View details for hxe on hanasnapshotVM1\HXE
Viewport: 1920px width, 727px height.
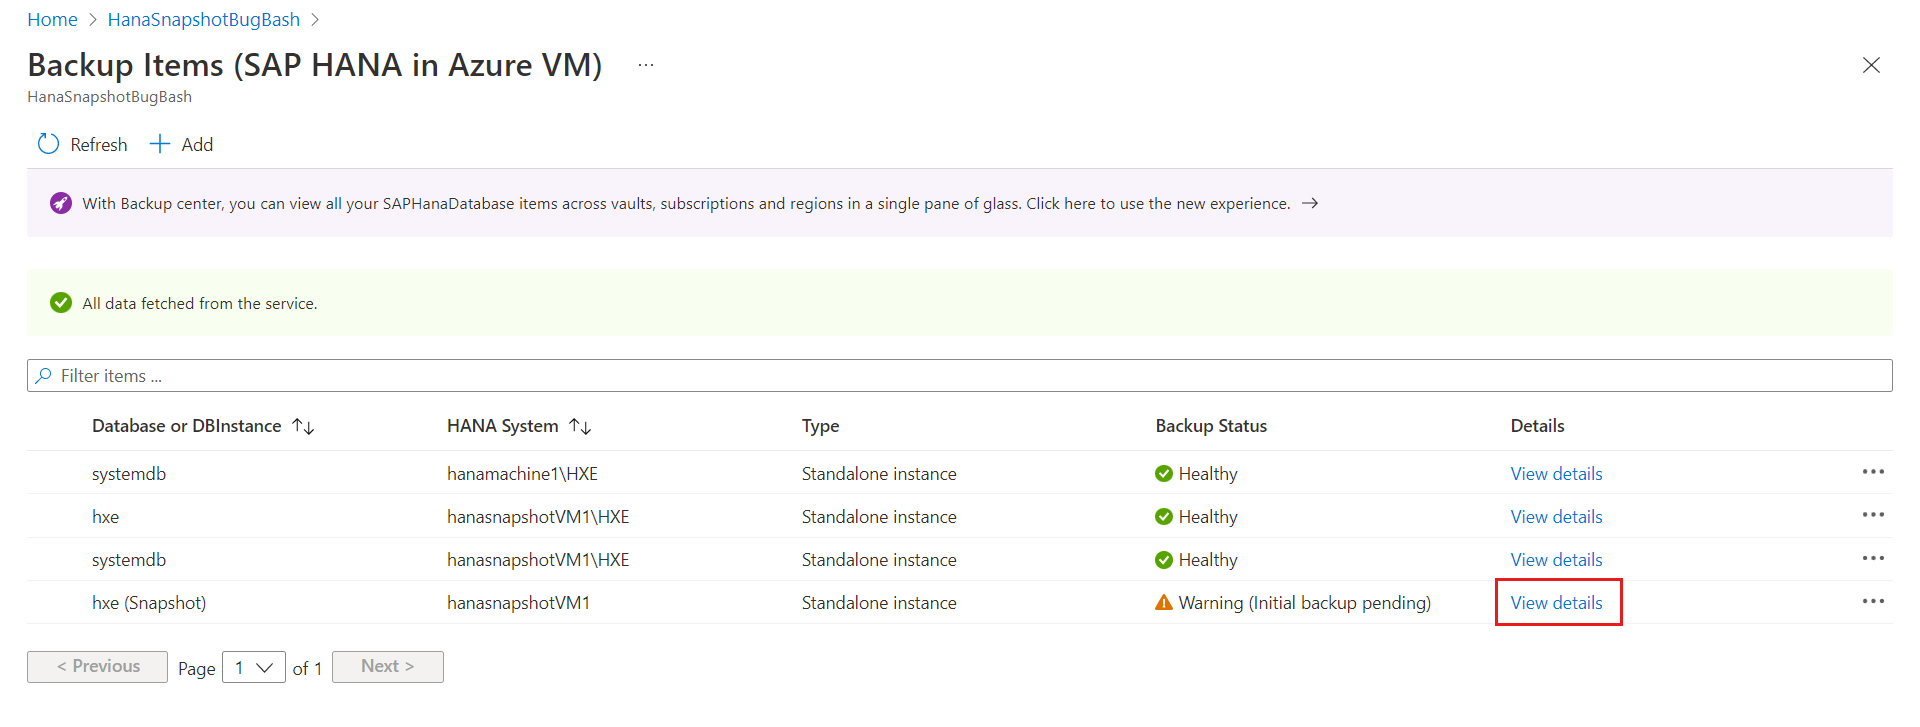pos(1556,517)
